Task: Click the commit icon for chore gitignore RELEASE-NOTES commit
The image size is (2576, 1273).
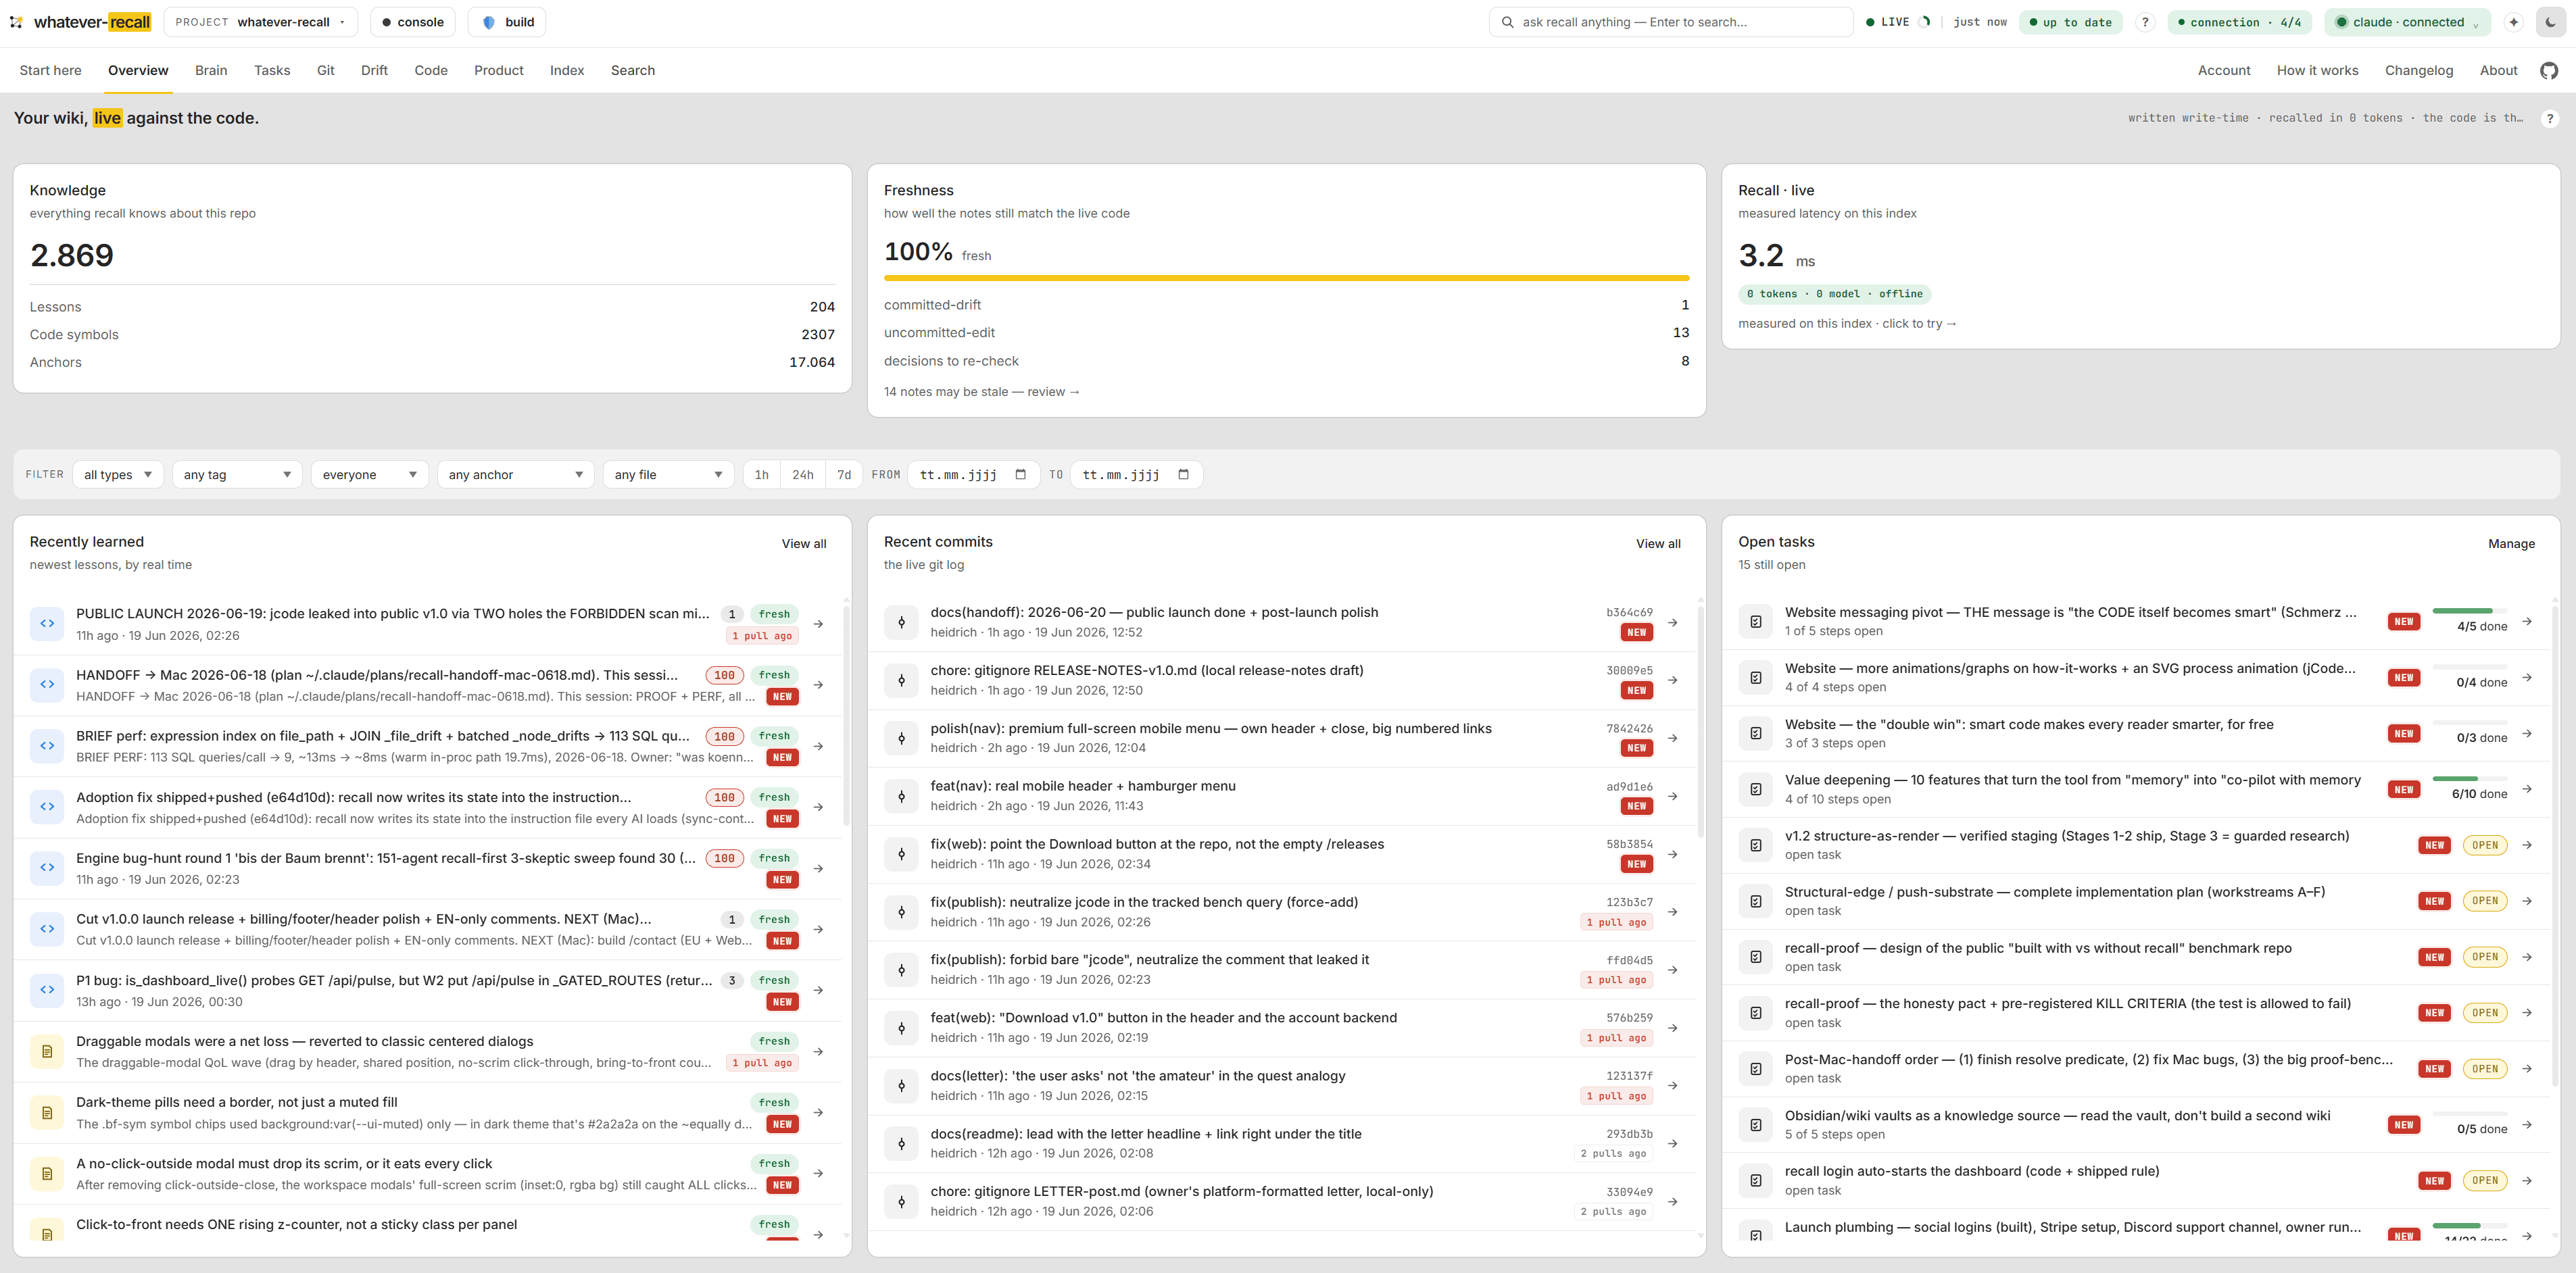Action: [x=901, y=680]
